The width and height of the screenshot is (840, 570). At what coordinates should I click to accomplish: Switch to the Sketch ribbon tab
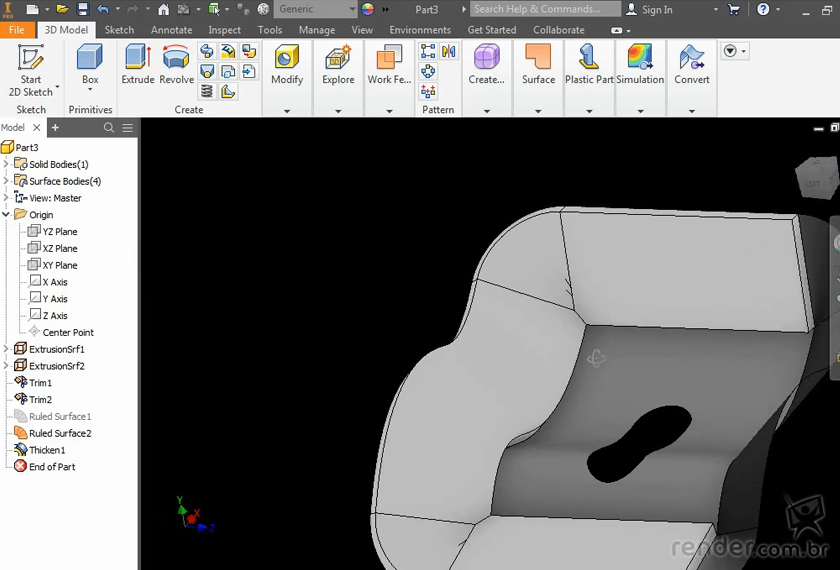click(119, 30)
